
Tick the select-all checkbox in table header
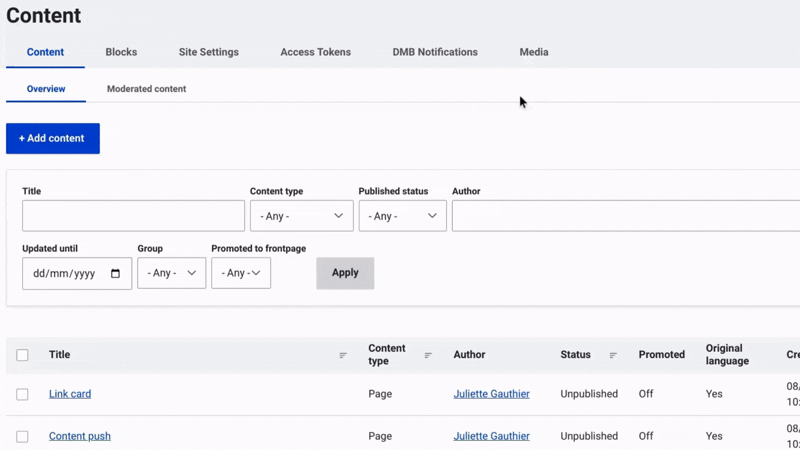(22, 355)
